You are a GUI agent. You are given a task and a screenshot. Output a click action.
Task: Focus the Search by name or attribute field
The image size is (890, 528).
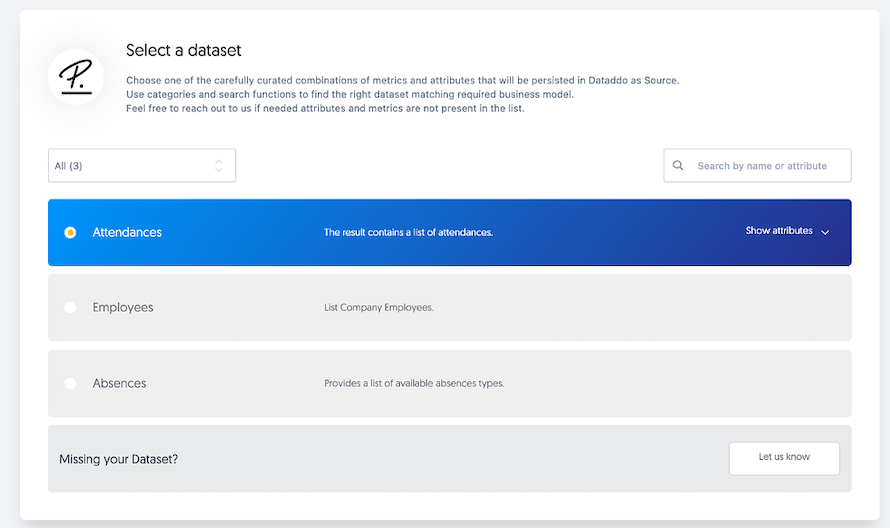757,165
